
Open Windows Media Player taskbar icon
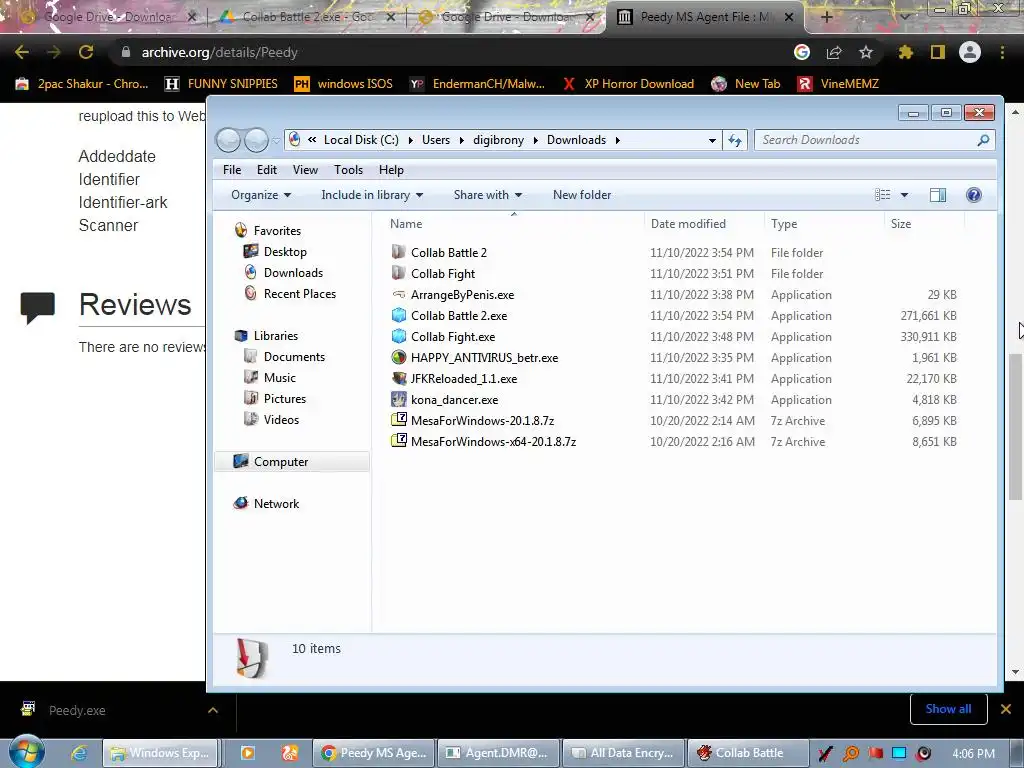click(x=248, y=753)
